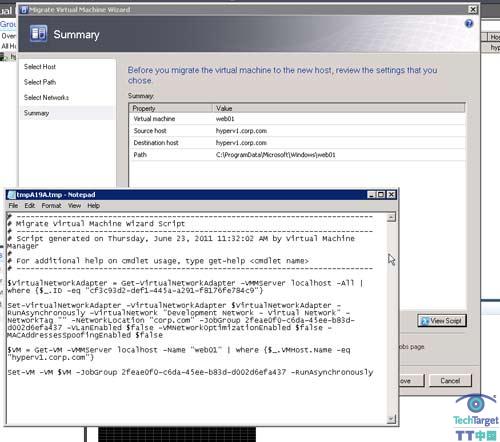Click the Migrate Wizard title bar icon
The height and width of the screenshot is (442, 500).
click(24, 10)
